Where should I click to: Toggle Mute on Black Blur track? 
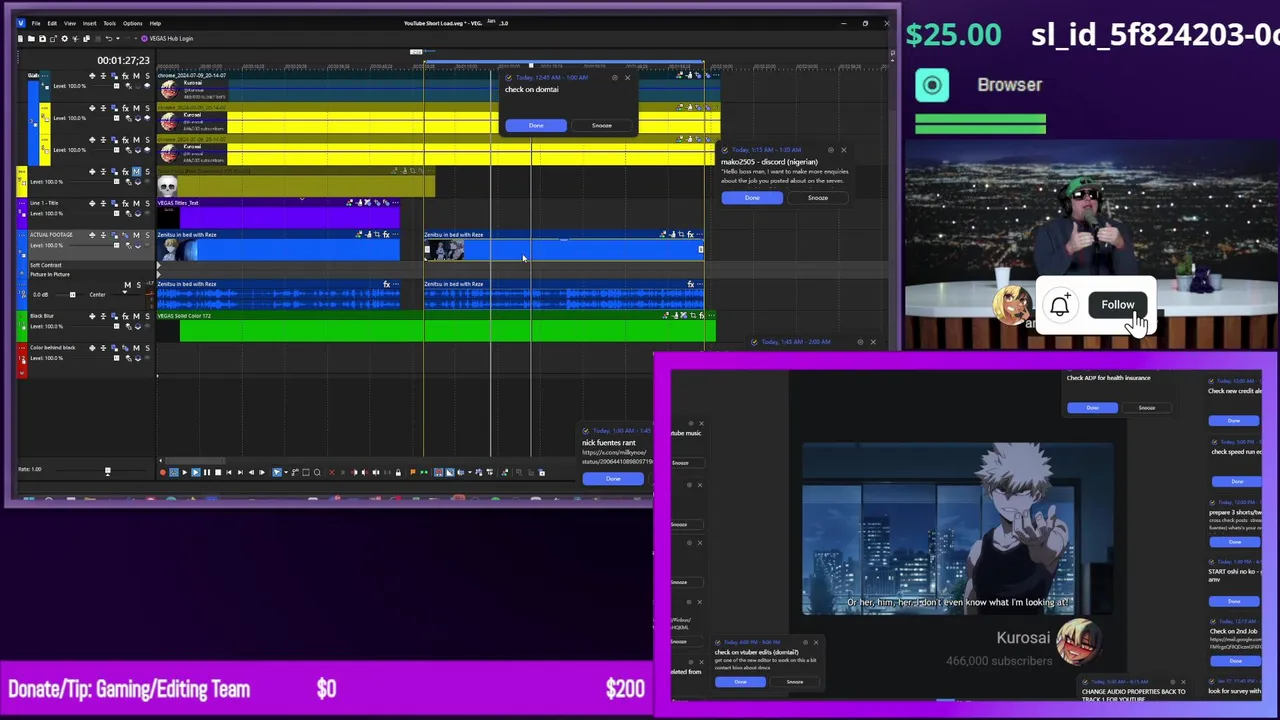(x=136, y=316)
